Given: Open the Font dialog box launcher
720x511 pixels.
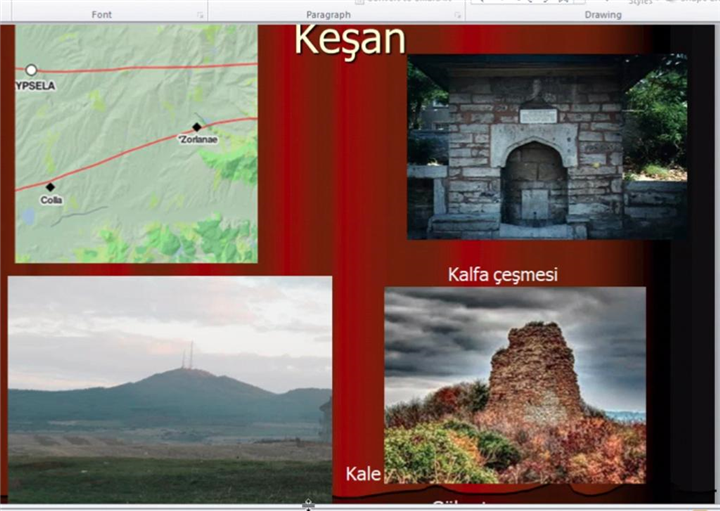Looking at the screenshot, I should [x=200, y=15].
